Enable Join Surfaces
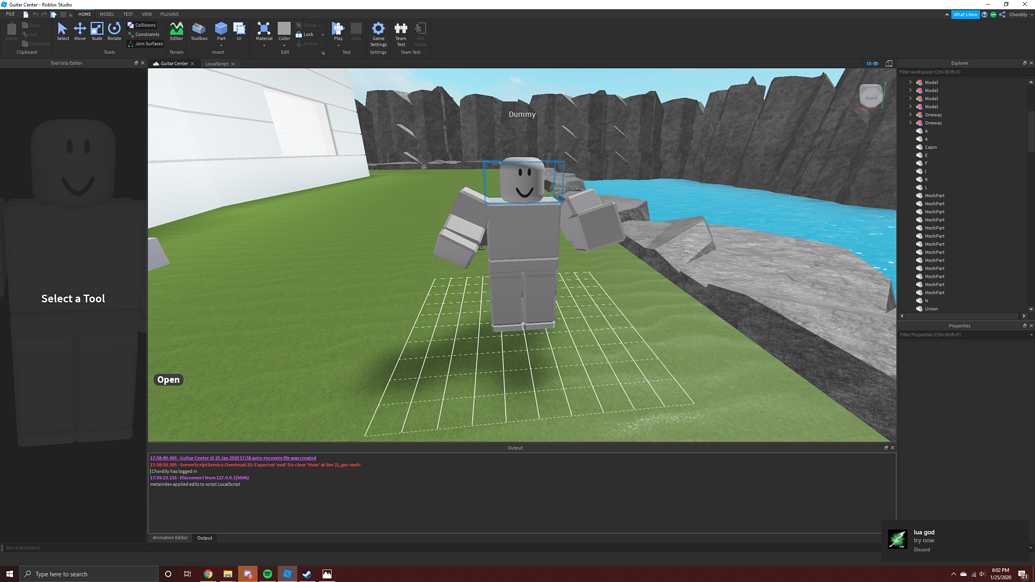 tap(144, 43)
